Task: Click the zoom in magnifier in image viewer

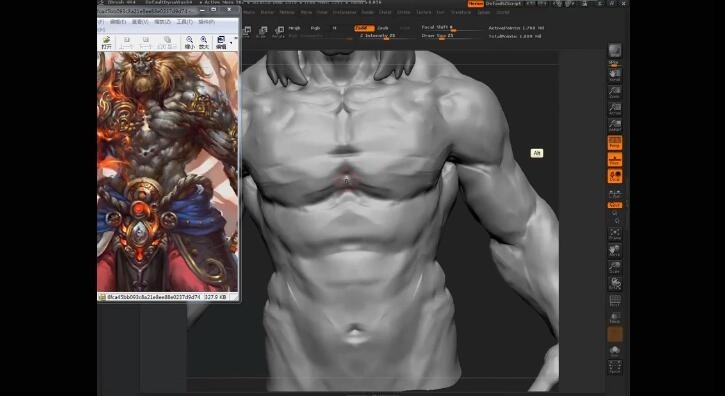Action: coord(204,42)
